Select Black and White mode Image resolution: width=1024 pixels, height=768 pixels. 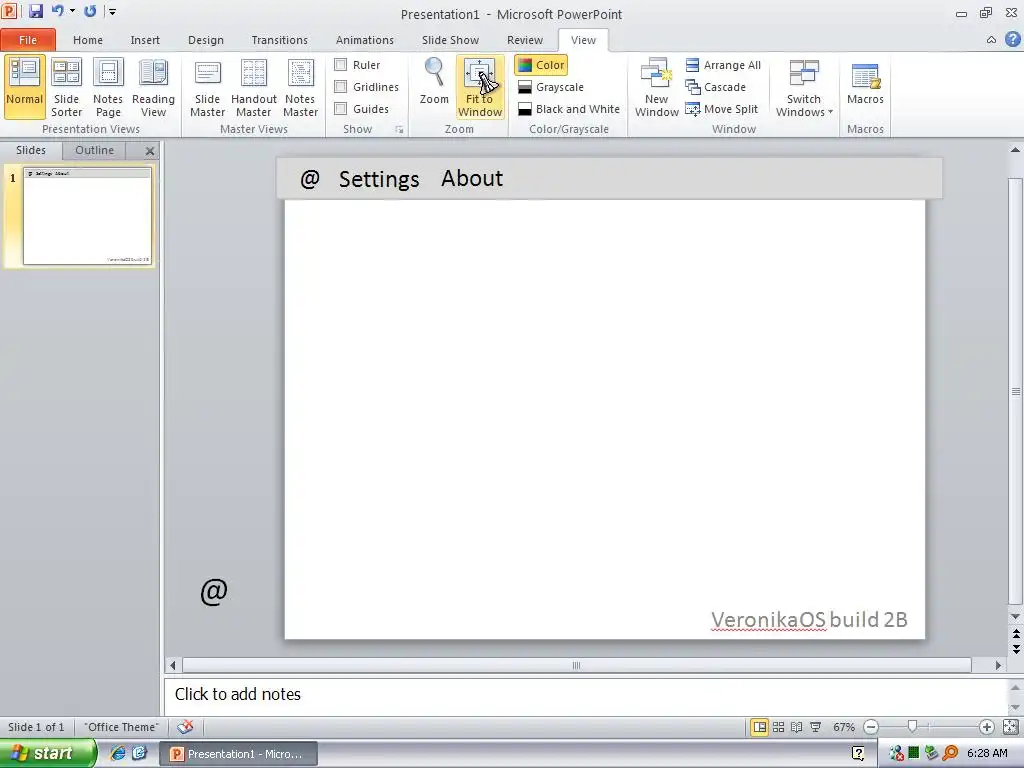[x=568, y=109]
